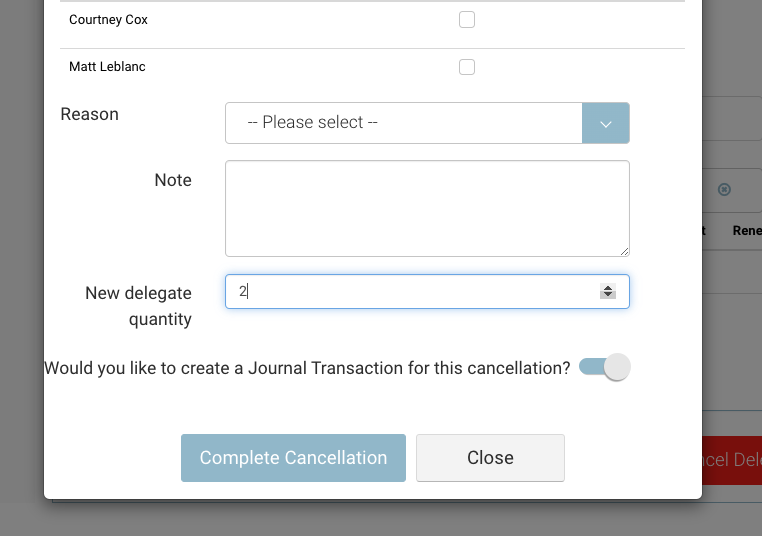Image resolution: width=762 pixels, height=536 pixels.
Task: Click the New delegate quantity label
Action: 138,306
